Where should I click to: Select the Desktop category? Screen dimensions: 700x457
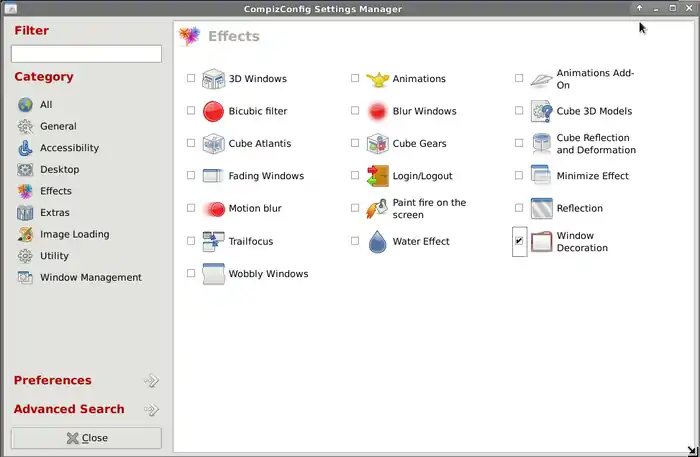tap(59, 170)
